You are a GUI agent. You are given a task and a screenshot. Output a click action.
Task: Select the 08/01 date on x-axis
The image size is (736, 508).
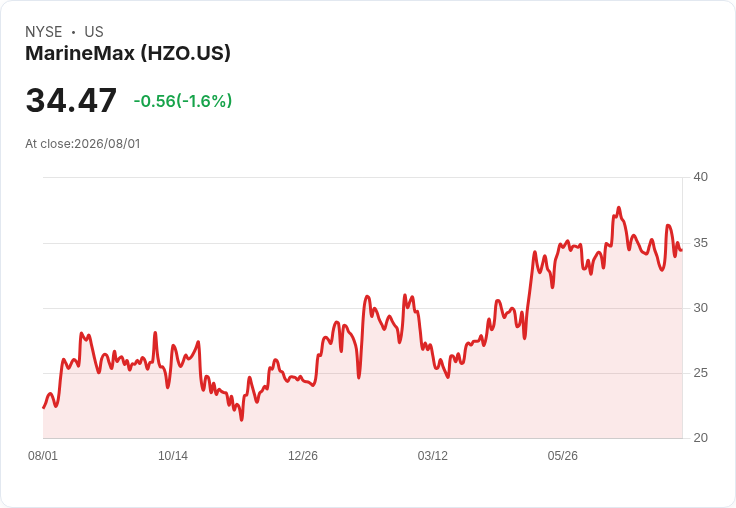[43, 455]
